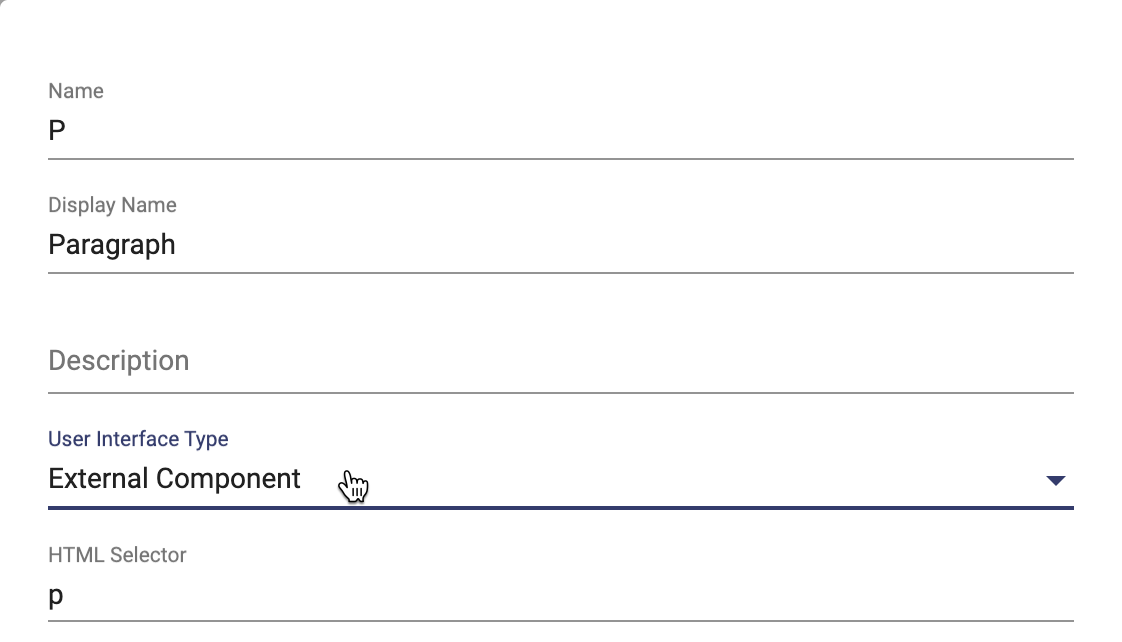Place cursor after "Paragraph" text
The image size is (1122, 642).
click(x=177, y=245)
